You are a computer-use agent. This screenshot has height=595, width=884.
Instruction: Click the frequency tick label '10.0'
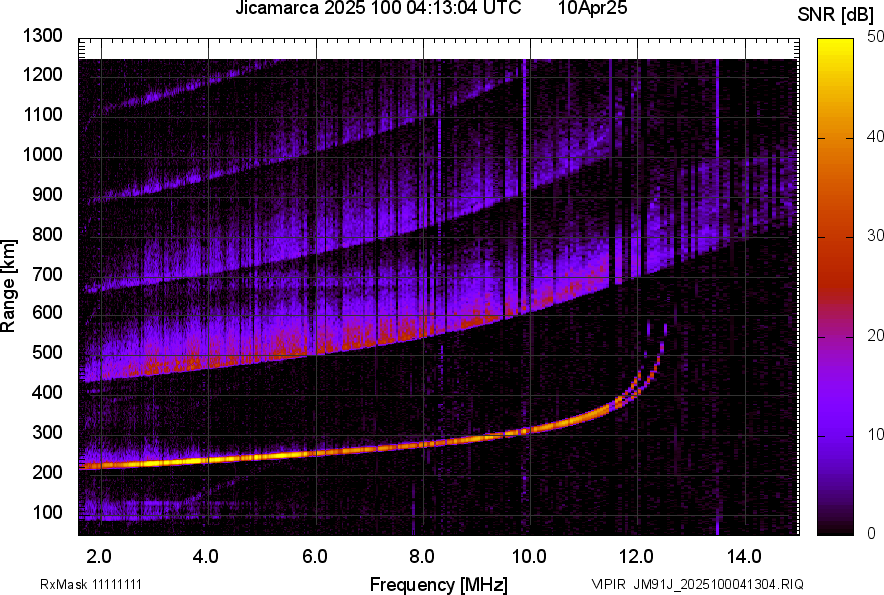[x=529, y=557]
